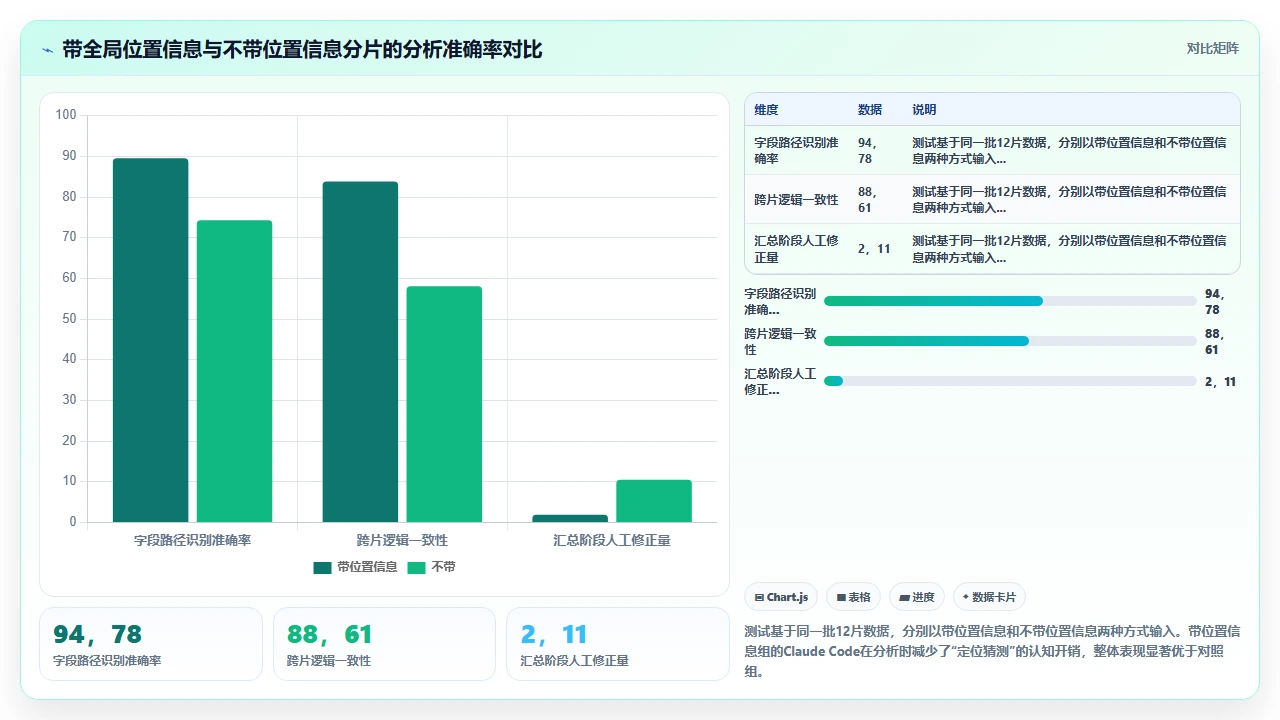Click the 跨片逻辑一致性 progress bar
The image size is (1280, 720).
tap(1010, 341)
